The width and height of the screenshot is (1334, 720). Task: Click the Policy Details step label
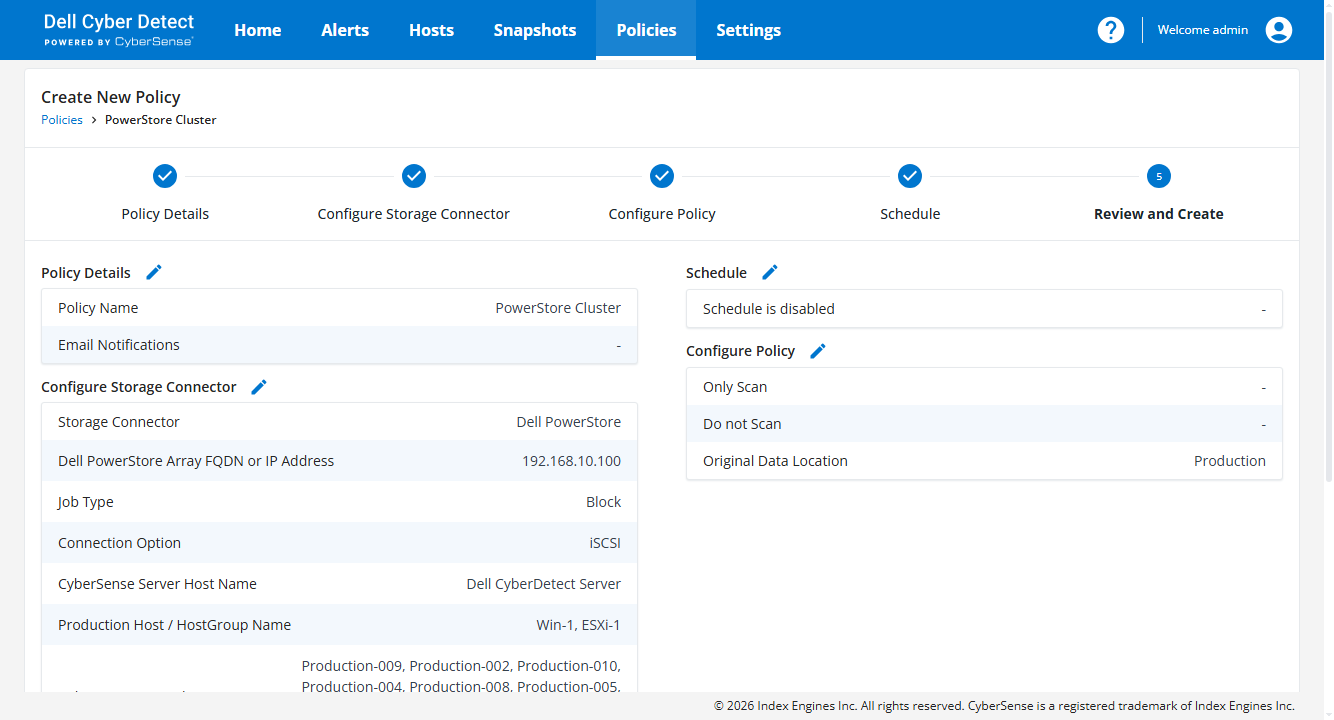click(165, 214)
